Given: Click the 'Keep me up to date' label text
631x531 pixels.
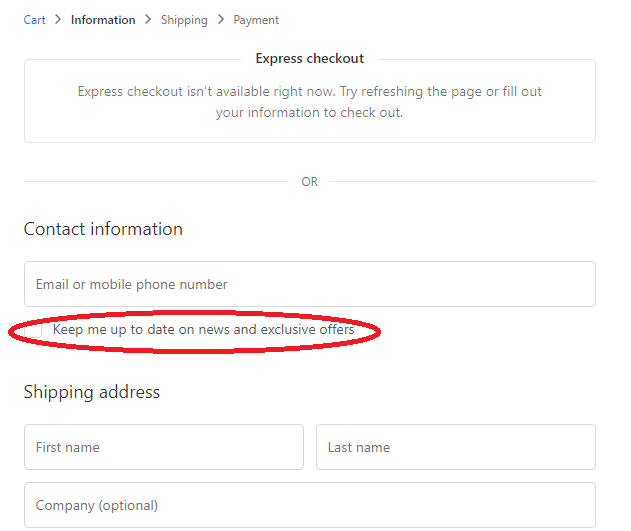Looking at the screenshot, I should tap(203, 329).
